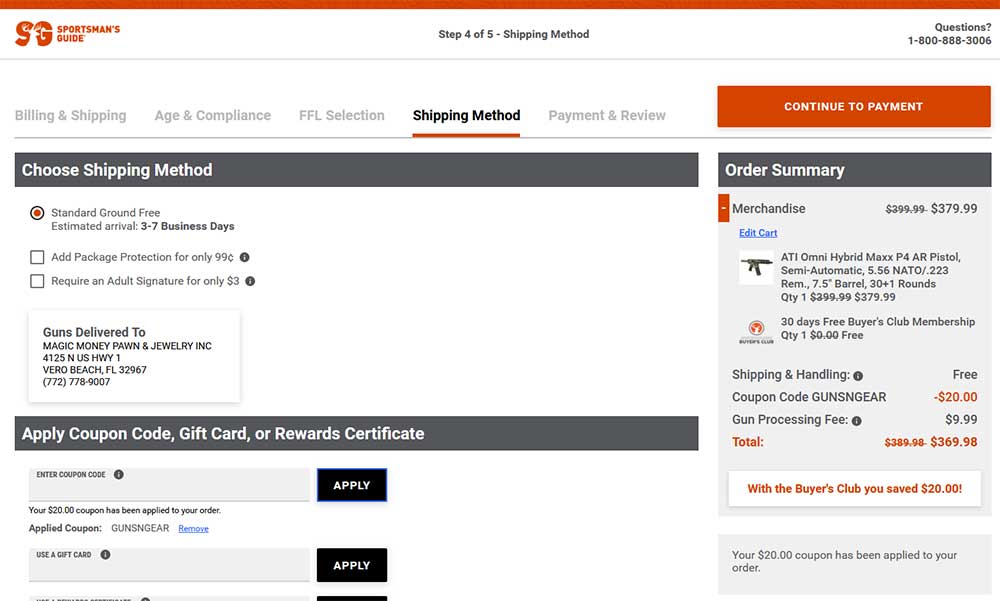The width and height of the screenshot is (1000, 601).
Task: Apply the entered coupon code
Action: 351,485
